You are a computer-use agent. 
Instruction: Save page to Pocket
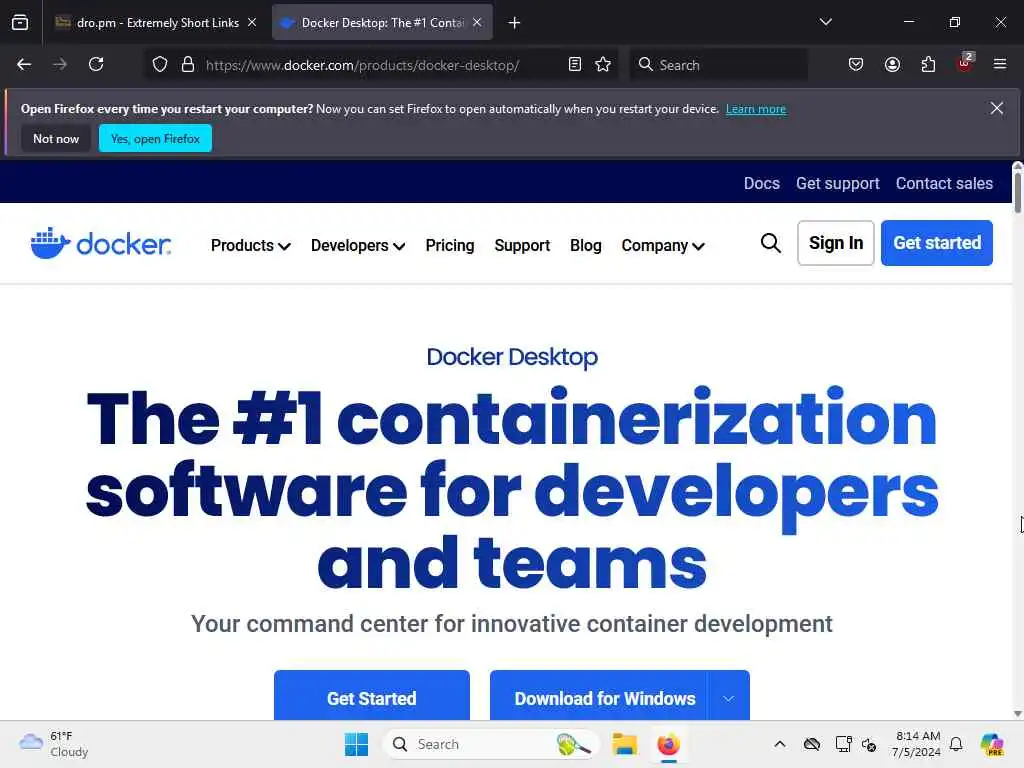coord(856,64)
